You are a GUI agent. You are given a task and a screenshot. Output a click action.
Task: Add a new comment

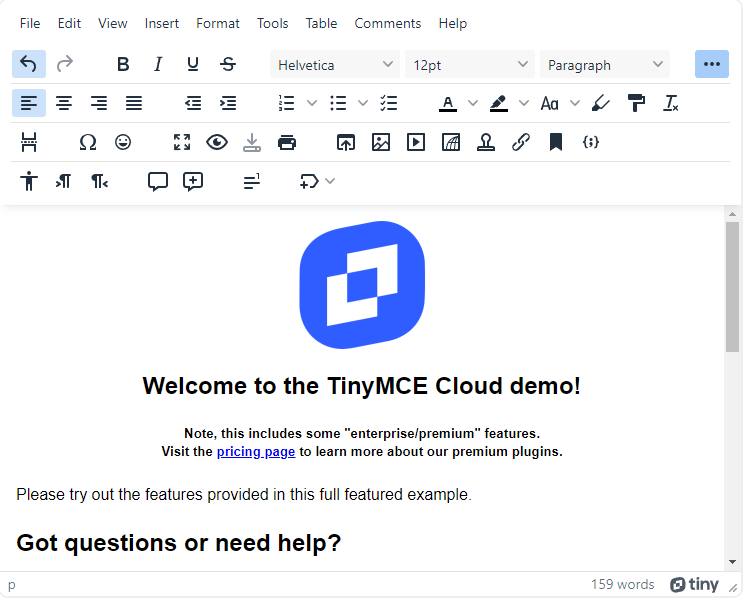193,181
